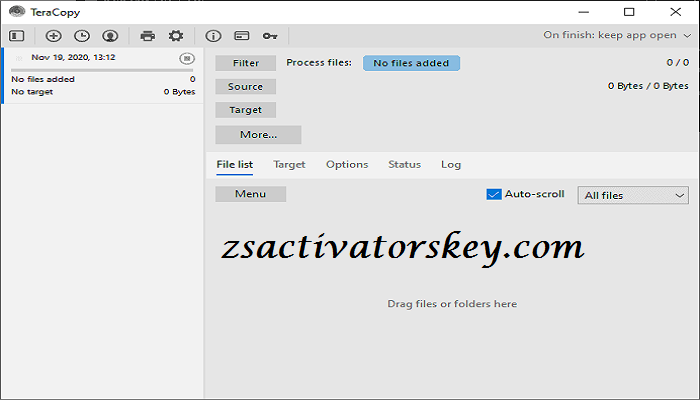Click 'Drag files or folders here' area text
This screenshot has height=400, width=700.
[452, 304]
